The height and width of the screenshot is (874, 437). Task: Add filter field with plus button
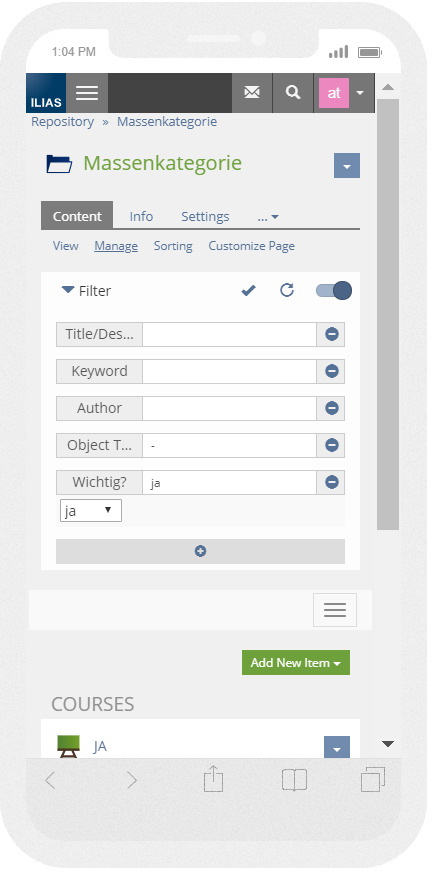201,551
